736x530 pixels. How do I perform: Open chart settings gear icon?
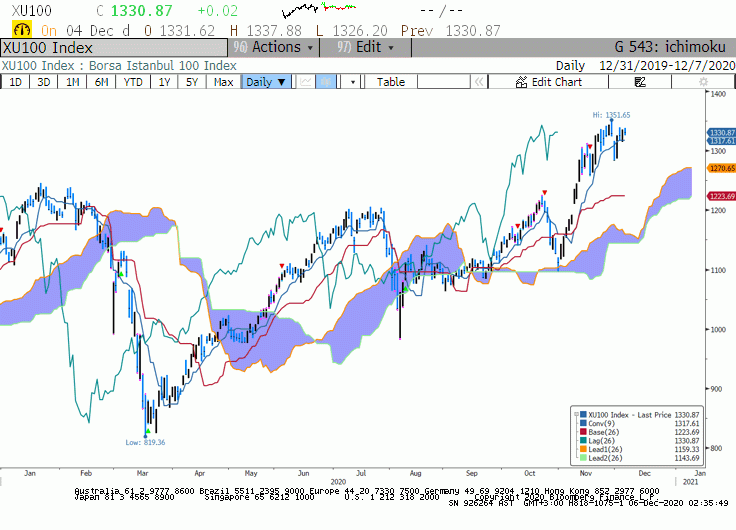(x=703, y=82)
